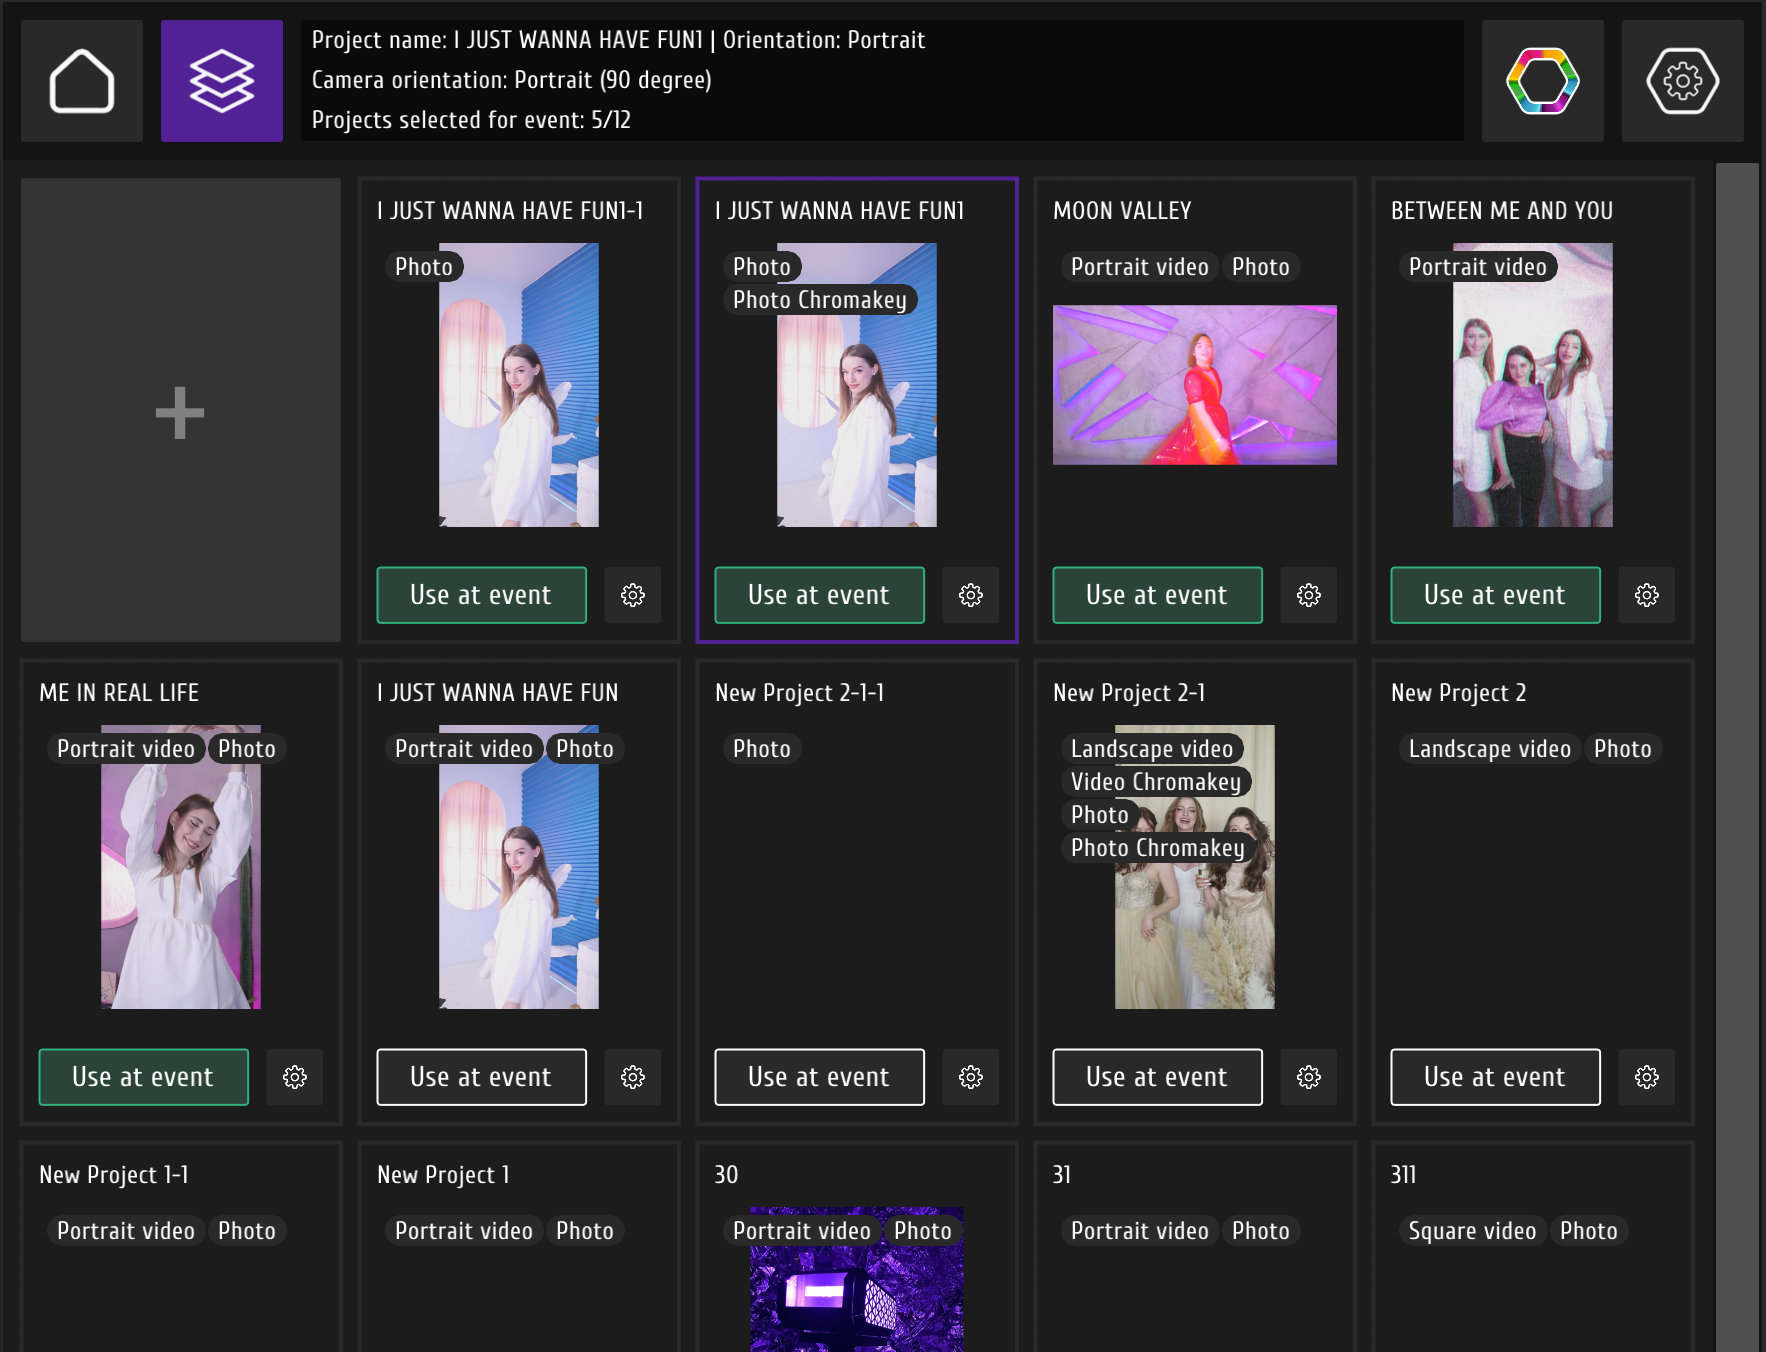Click the Camera orientation Portrait text
The image size is (1766, 1352).
(512, 80)
